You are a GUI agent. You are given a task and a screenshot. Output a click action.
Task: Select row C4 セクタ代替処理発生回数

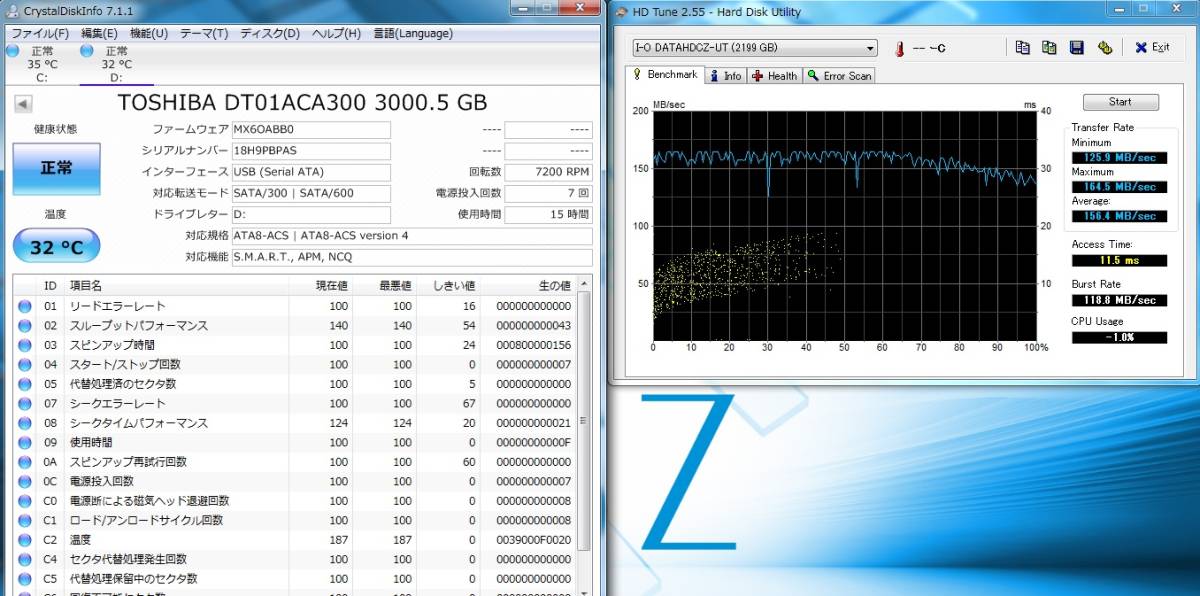[296, 560]
